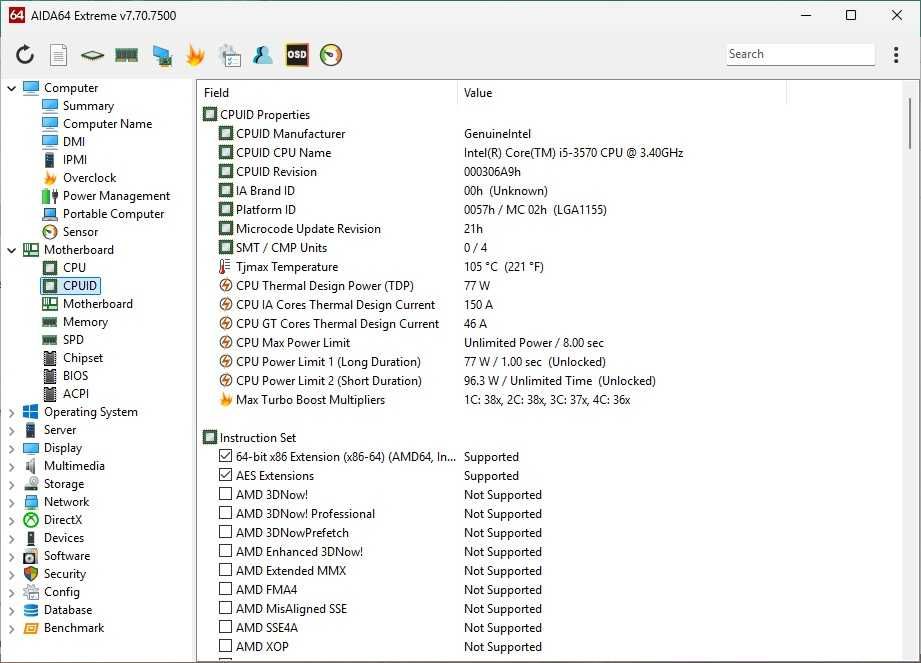Collapse the Computer tree node
This screenshot has height=663, width=921.
click(x=11, y=88)
